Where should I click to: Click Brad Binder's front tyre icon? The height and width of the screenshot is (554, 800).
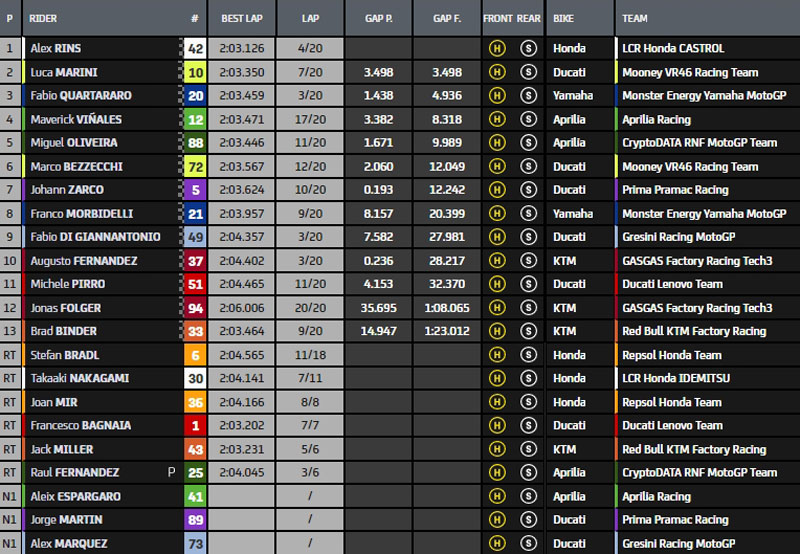[x=496, y=331]
